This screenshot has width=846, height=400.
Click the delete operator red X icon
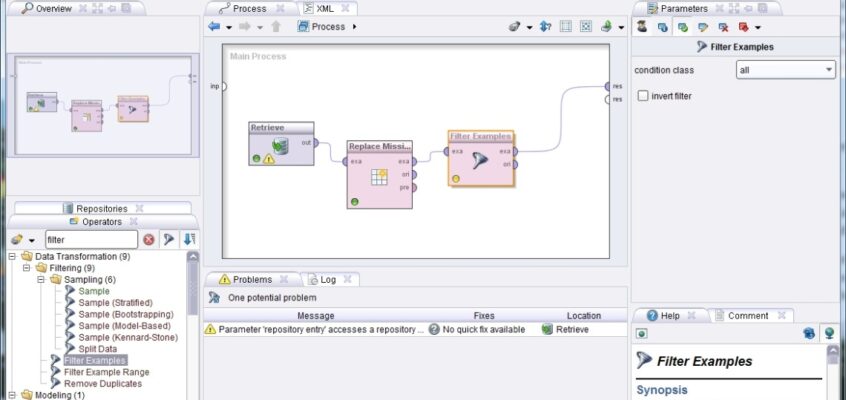724,27
